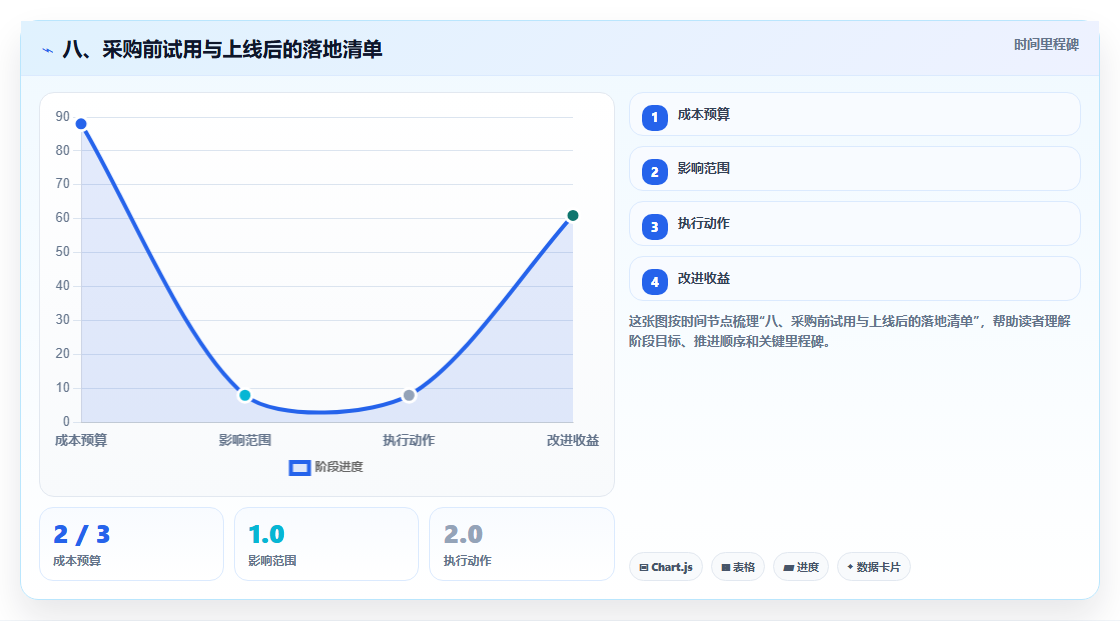Click the cyan 影响范围 data point
This screenshot has height=621, width=1120.
point(245,395)
